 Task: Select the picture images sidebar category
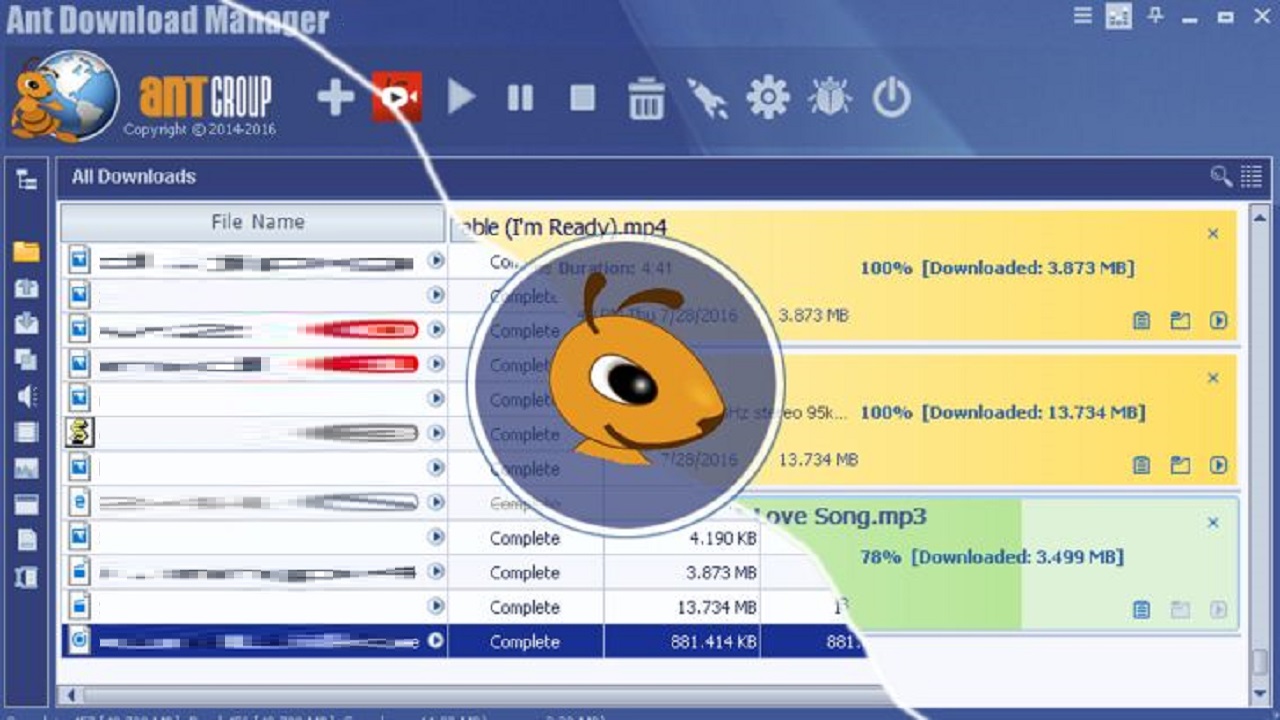point(27,468)
